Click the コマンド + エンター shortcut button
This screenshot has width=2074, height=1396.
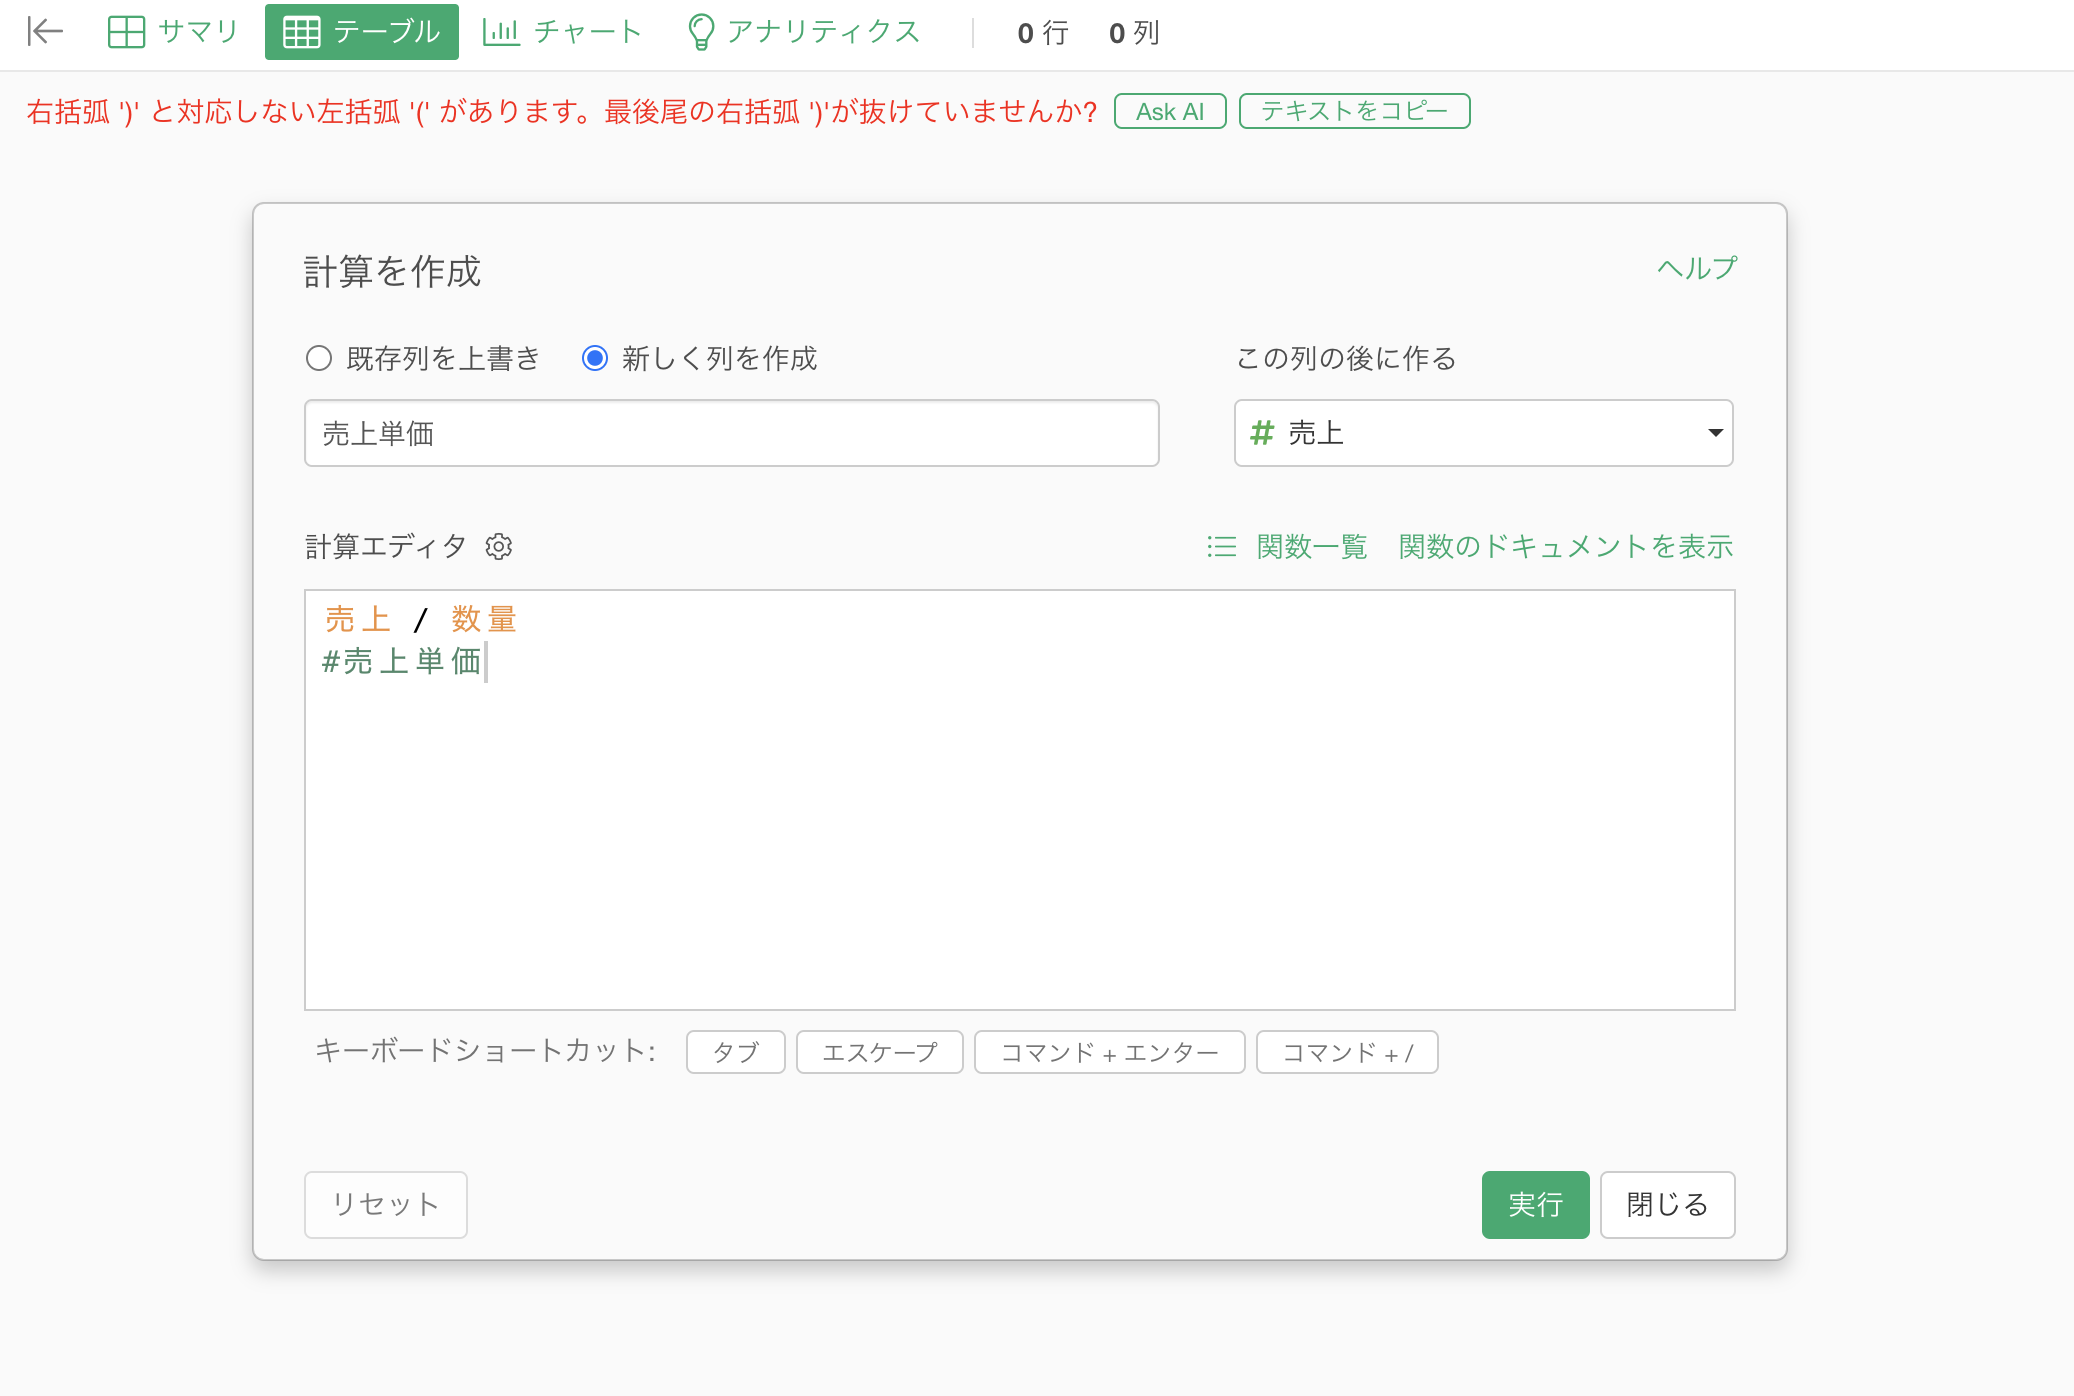click(1110, 1052)
